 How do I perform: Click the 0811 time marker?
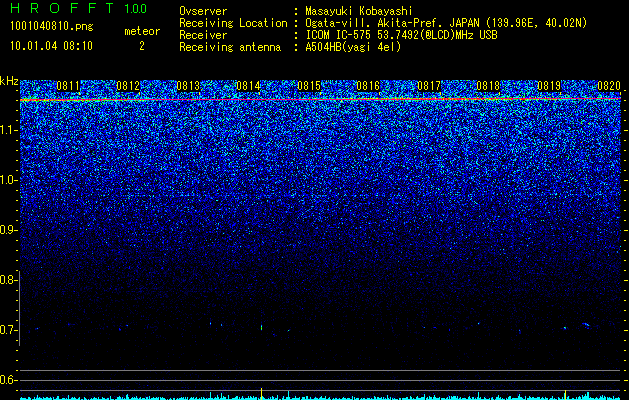click(68, 86)
